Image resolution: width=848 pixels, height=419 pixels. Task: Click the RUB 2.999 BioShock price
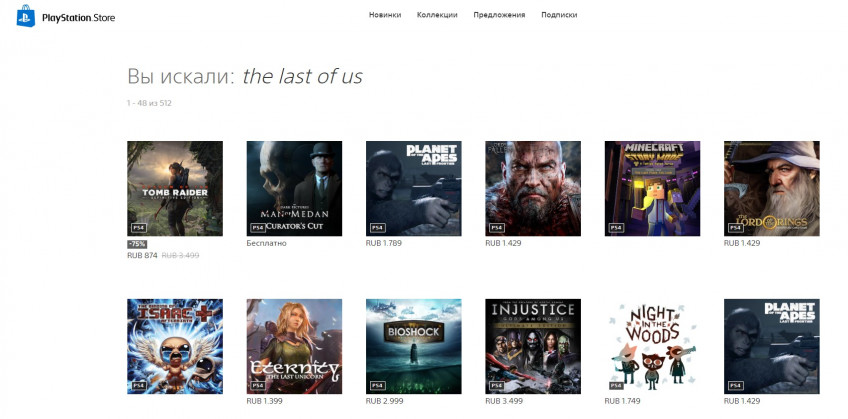tap(384, 401)
